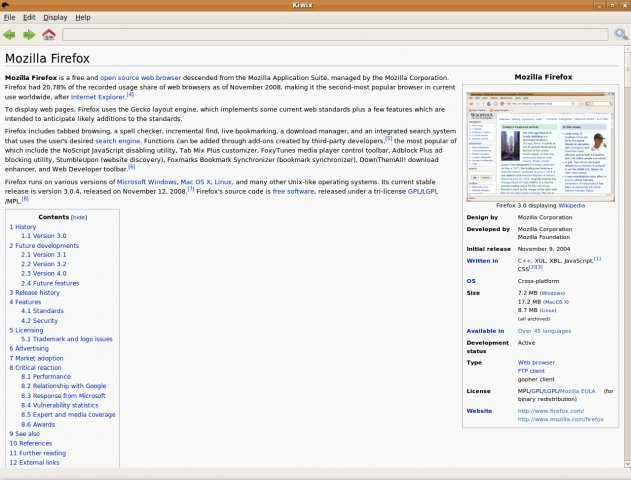The width and height of the screenshot is (631, 480).
Task: Jump to footnote [7]
Action: click(191, 189)
